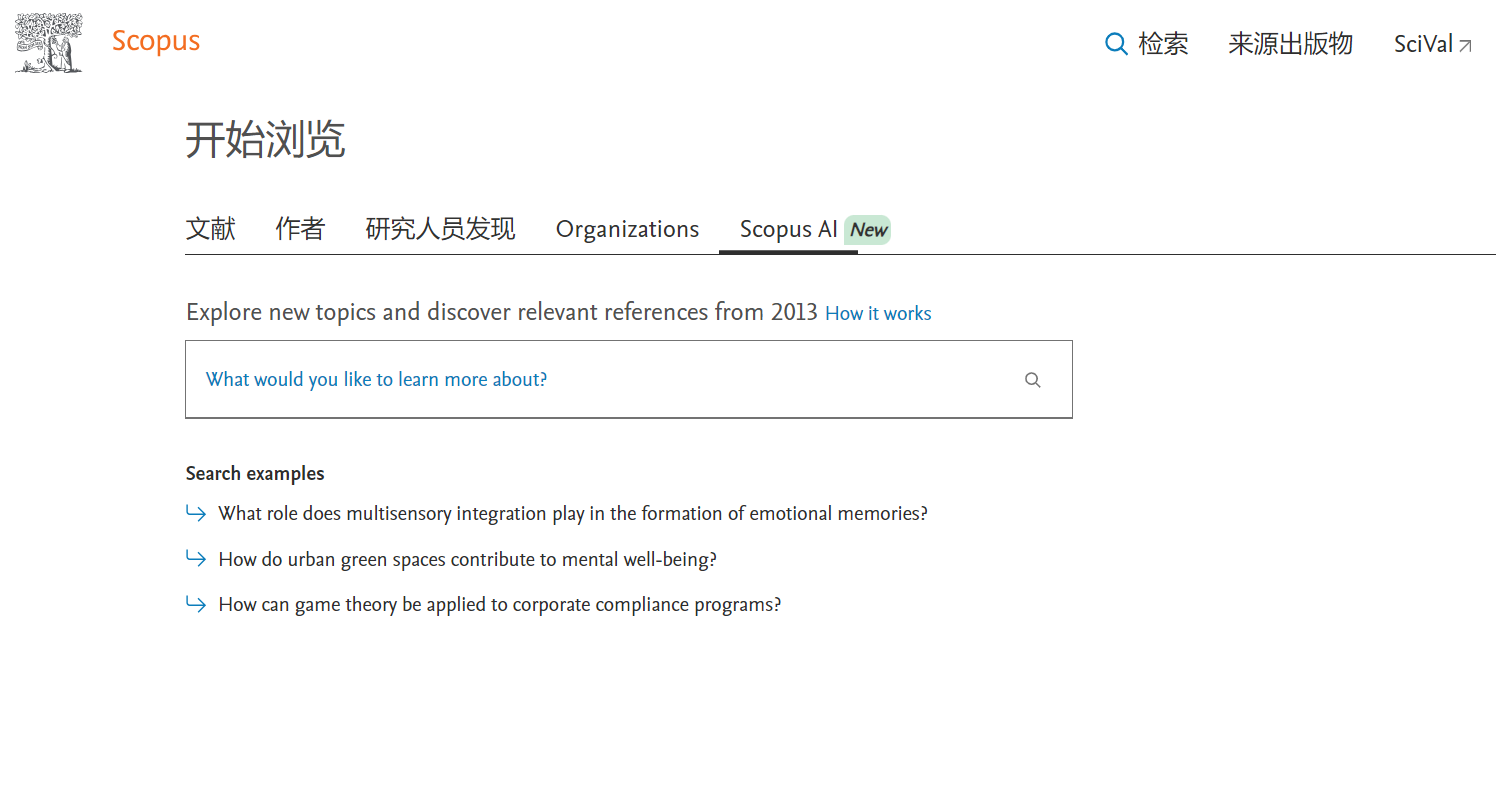
Task: Focus the 'What would you like to learn more about?' field
Action: click(x=600, y=379)
